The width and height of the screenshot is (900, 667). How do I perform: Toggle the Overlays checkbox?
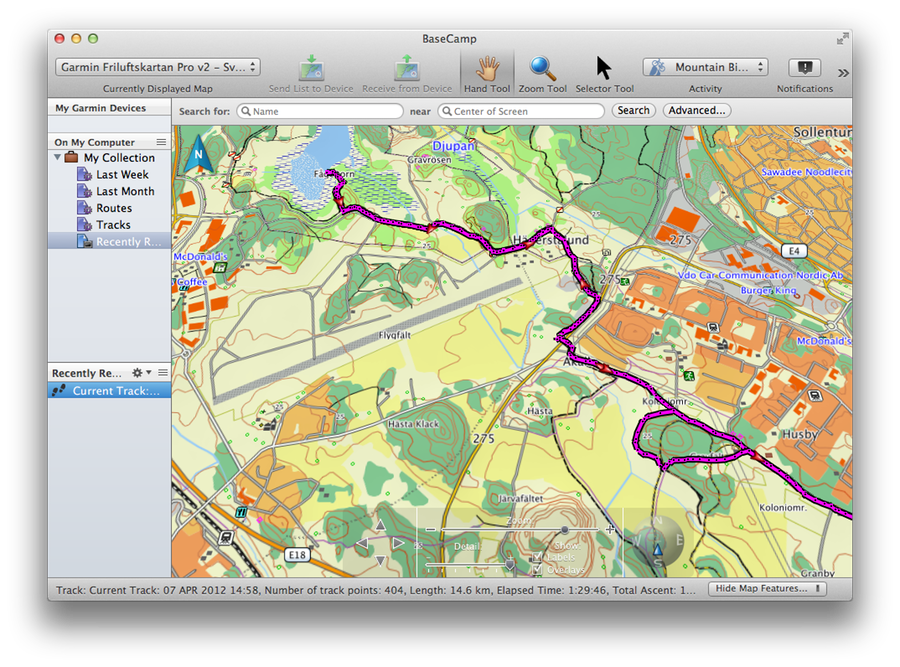pyautogui.click(x=538, y=569)
